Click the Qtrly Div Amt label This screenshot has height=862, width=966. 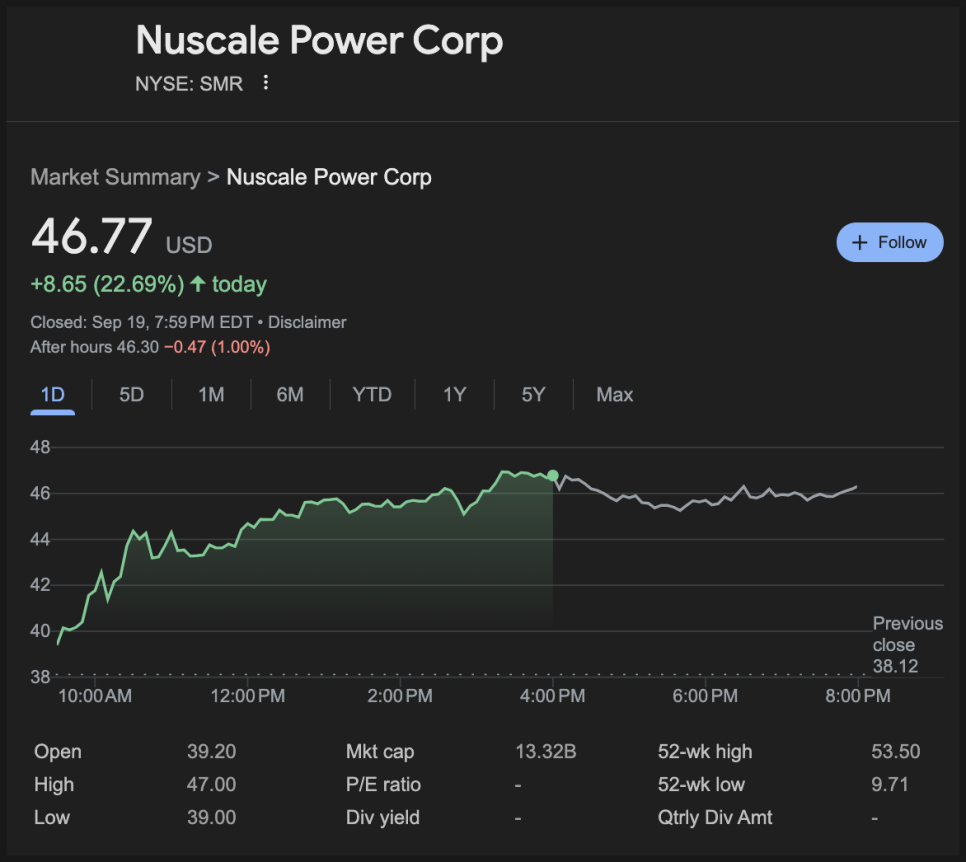[715, 817]
